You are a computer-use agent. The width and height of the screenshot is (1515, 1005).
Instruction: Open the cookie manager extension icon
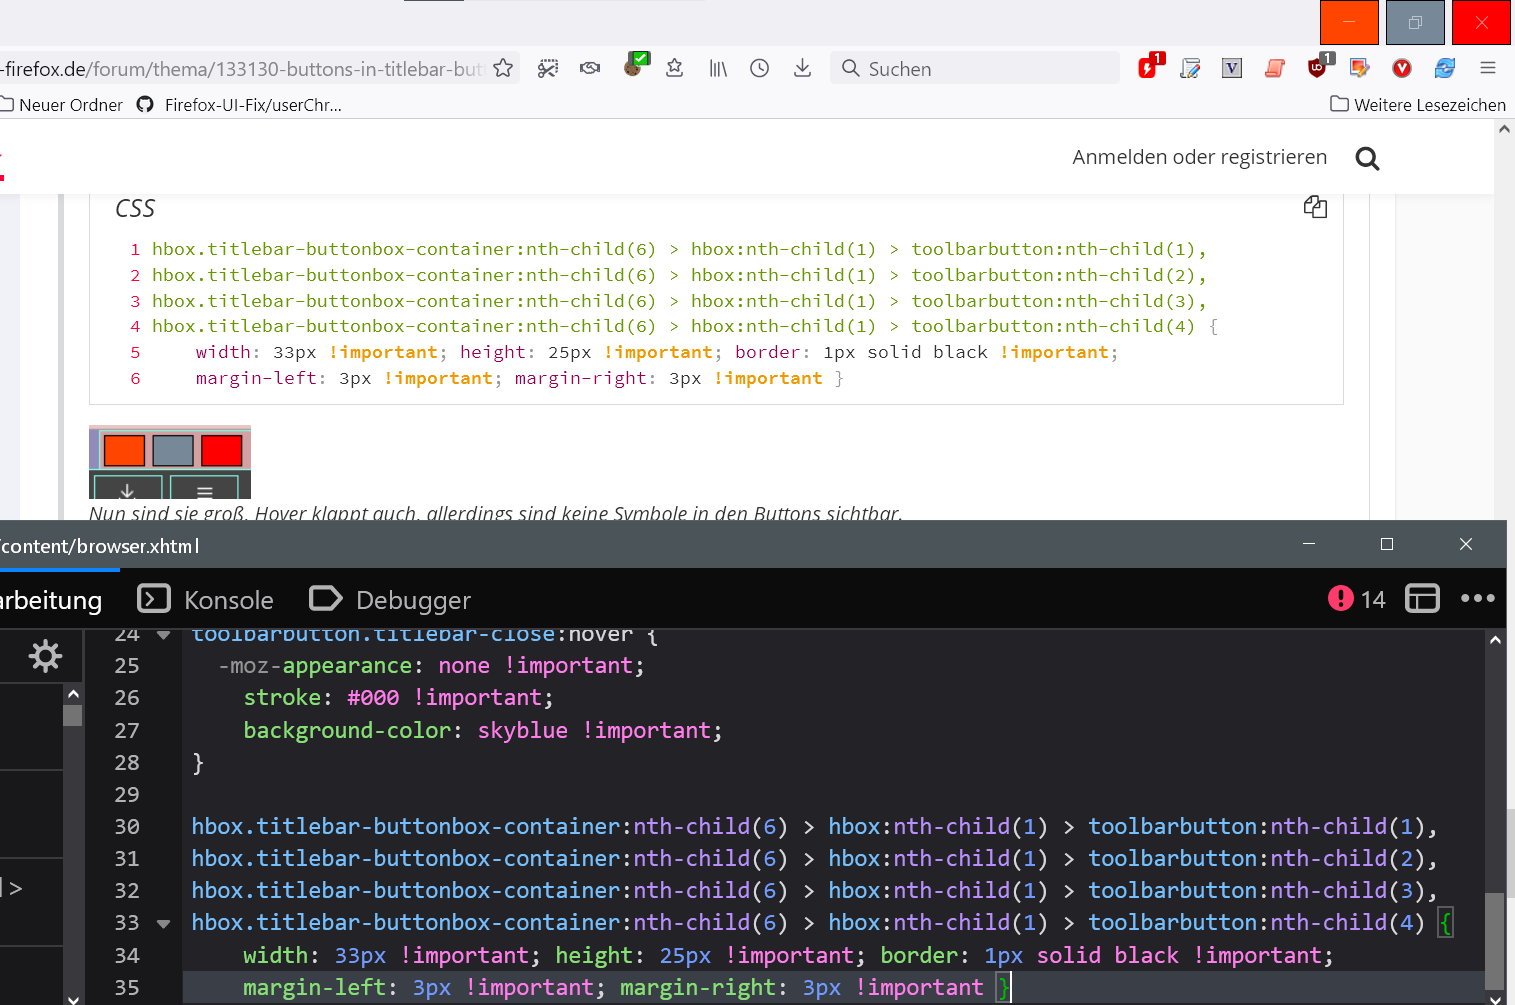click(634, 67)
